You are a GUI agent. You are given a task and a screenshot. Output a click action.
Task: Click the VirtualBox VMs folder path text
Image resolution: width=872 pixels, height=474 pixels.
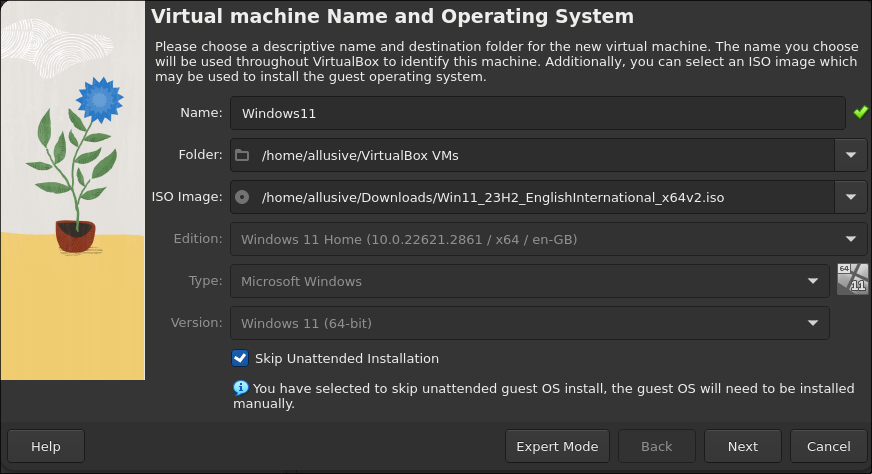pyautogui.click(x=360, y=155)
